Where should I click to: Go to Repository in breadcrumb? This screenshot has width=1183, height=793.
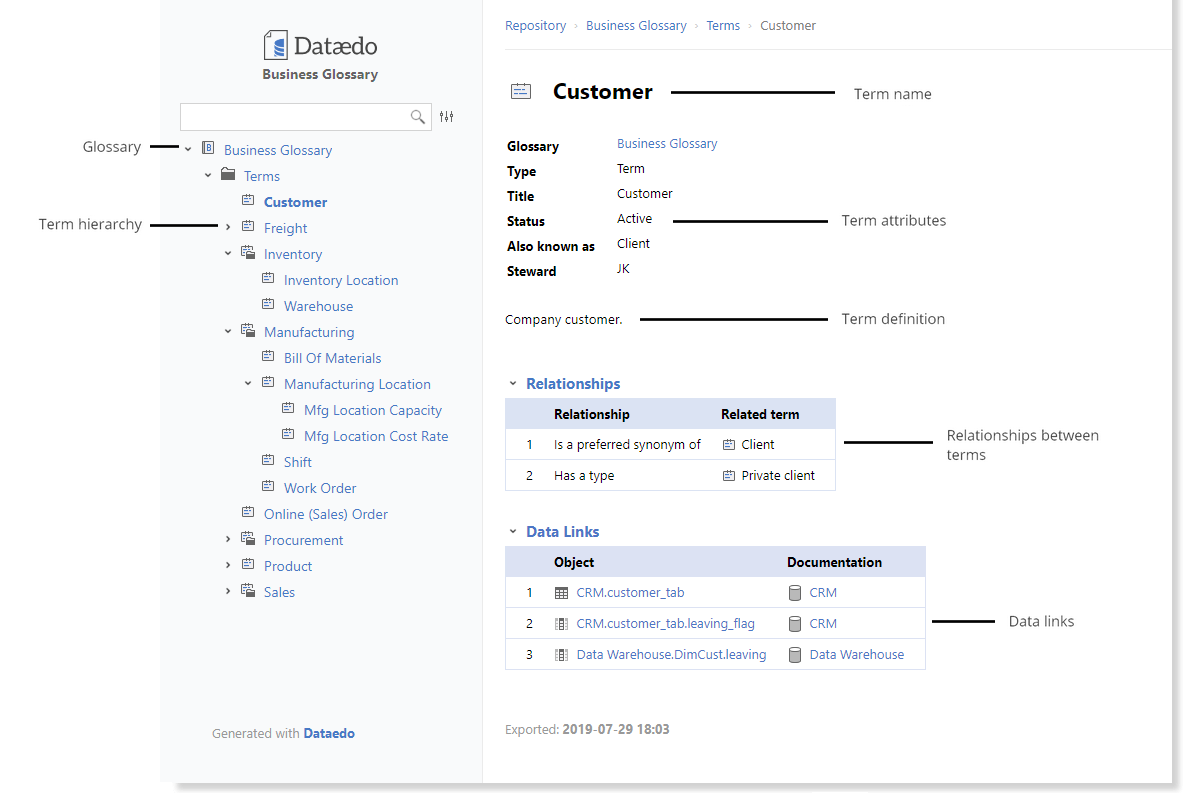coord(535,26)
